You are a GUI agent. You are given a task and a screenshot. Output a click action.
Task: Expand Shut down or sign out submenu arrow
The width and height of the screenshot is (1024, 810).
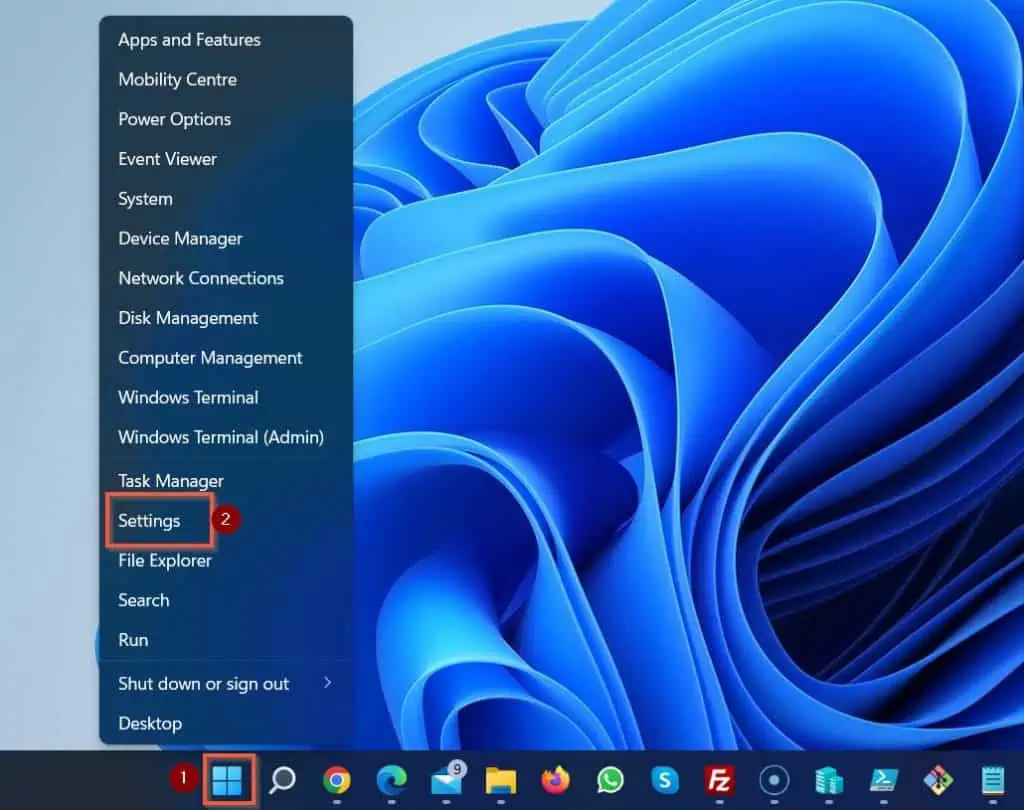point(327,683)
